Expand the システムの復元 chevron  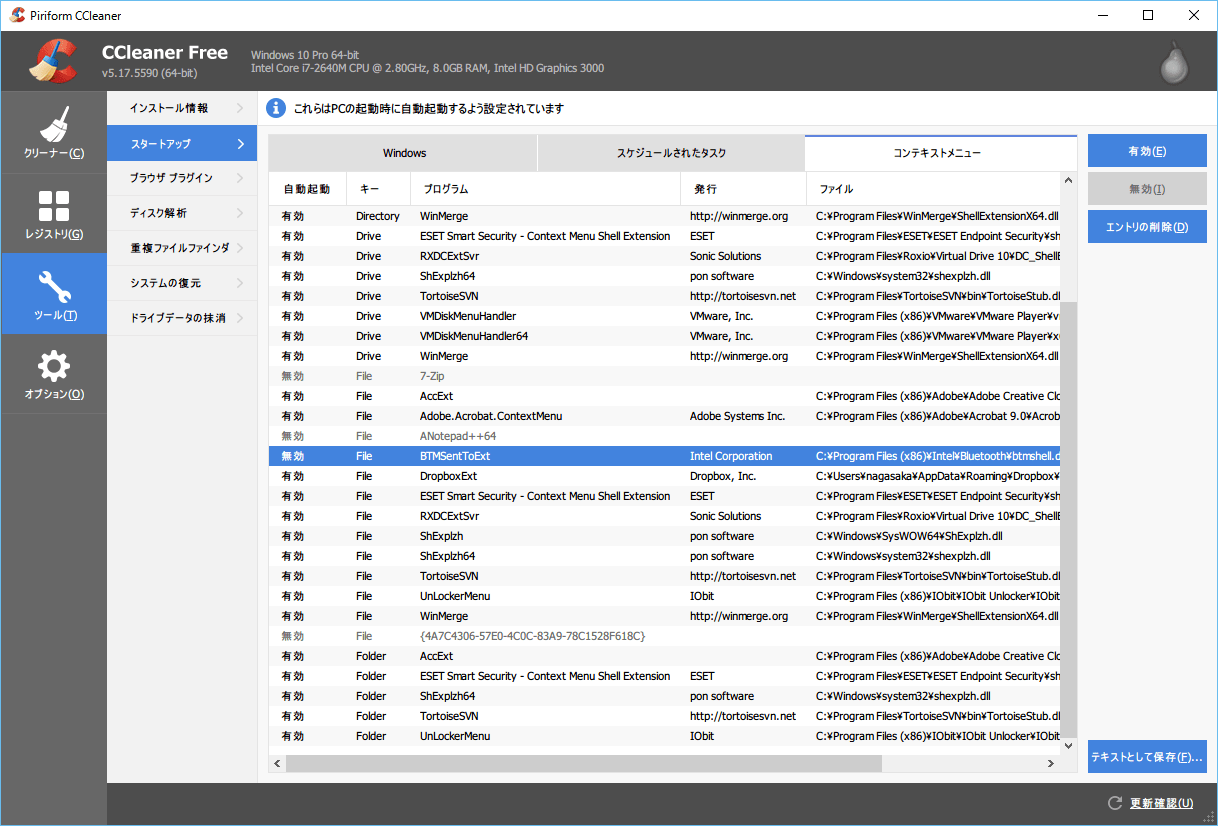[x=240, y=283]
